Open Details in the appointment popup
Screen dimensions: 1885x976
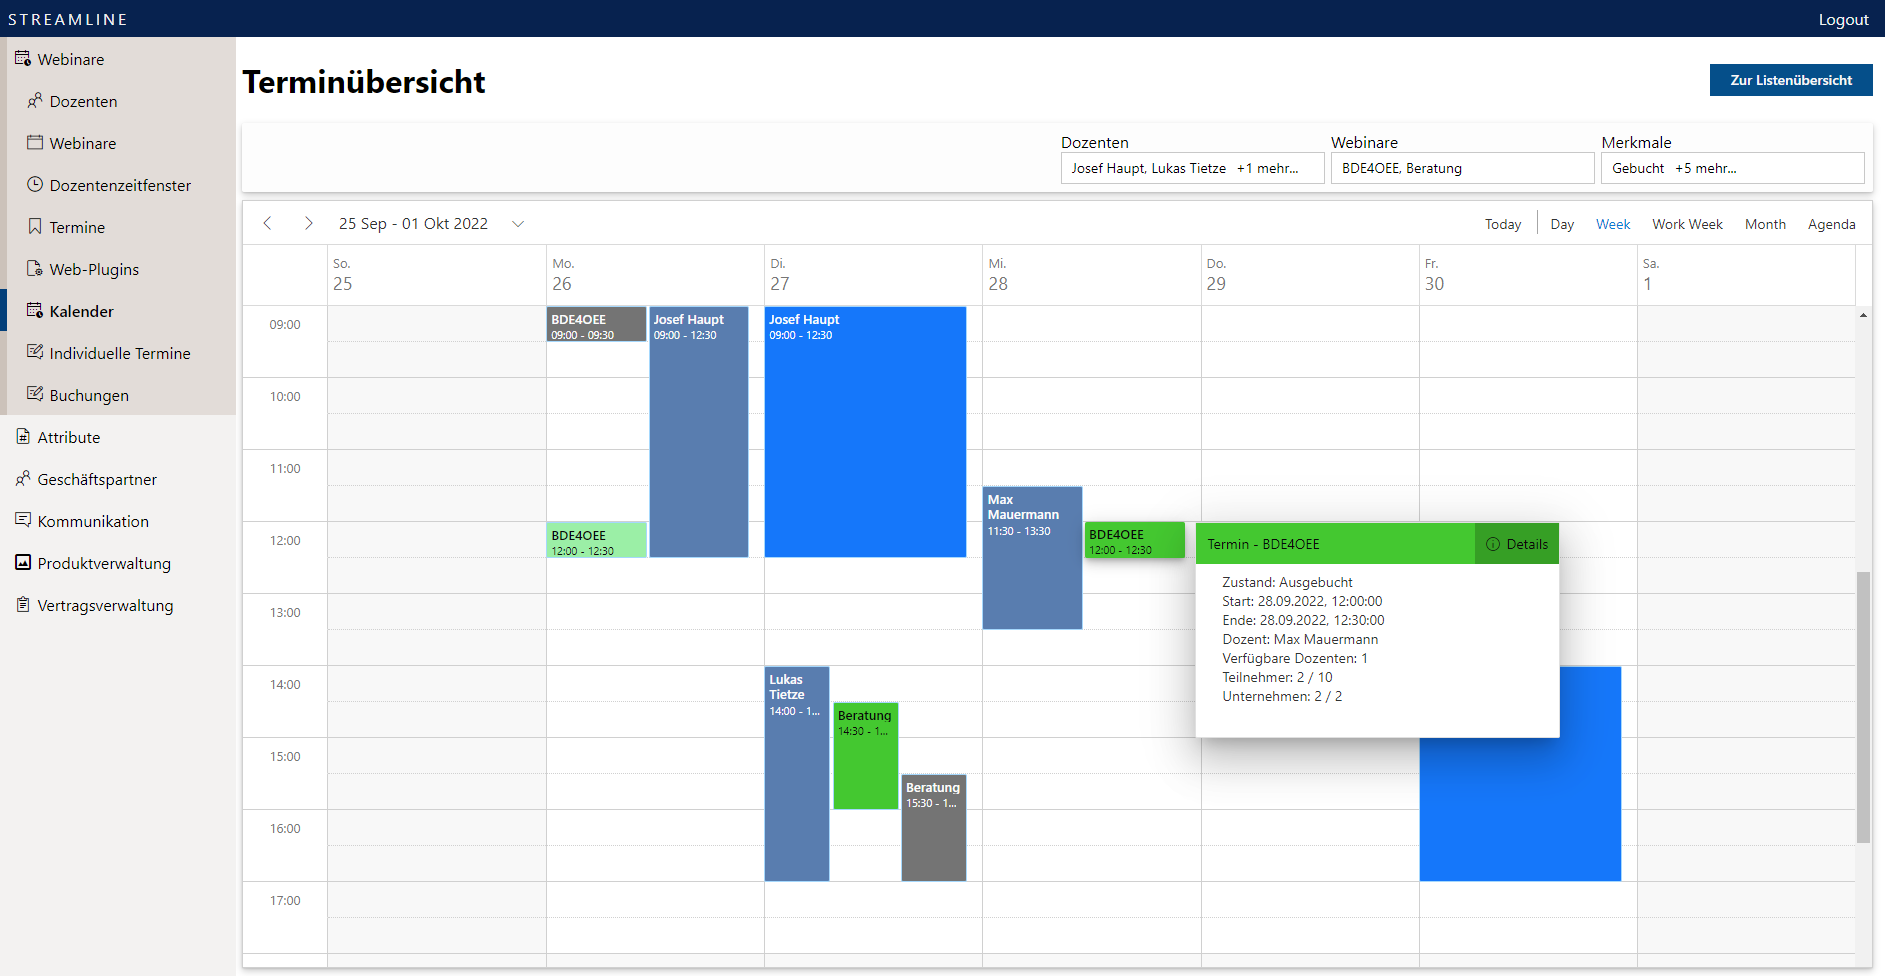pyautogui.click(x=1517, y=544)
